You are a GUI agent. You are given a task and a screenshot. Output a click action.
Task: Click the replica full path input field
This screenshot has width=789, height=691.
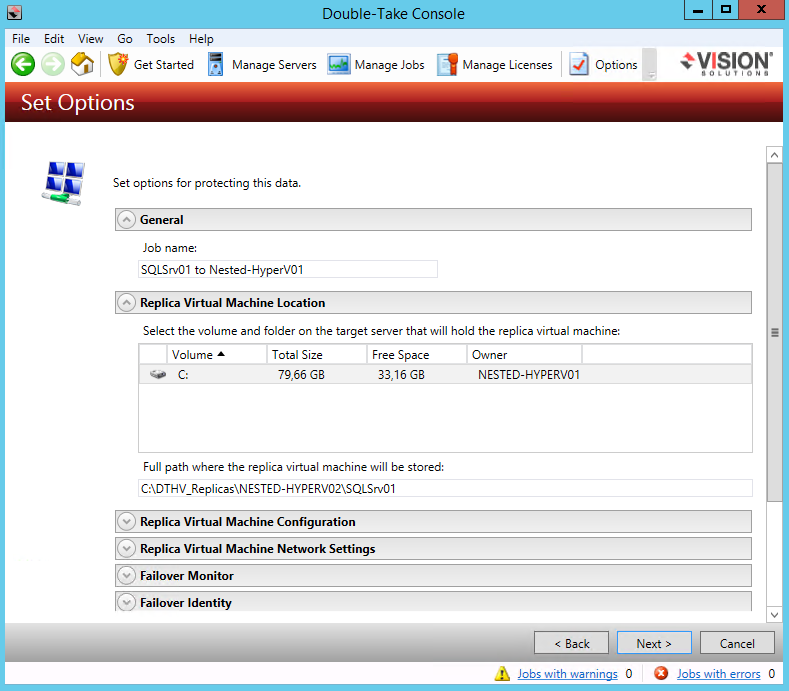[x=445, y=488]
